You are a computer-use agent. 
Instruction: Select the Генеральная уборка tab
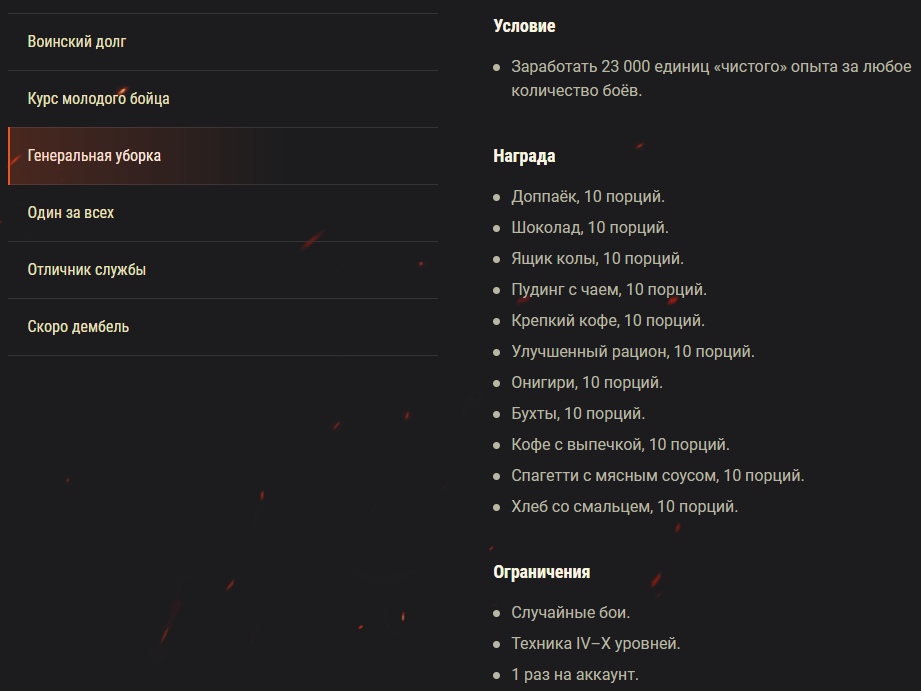(x=94, y=156)
